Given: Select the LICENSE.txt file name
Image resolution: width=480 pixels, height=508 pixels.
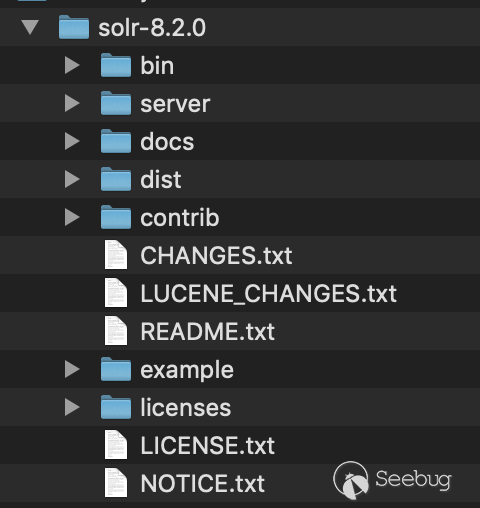Looking at the screenshot, I should click(207, 446).
